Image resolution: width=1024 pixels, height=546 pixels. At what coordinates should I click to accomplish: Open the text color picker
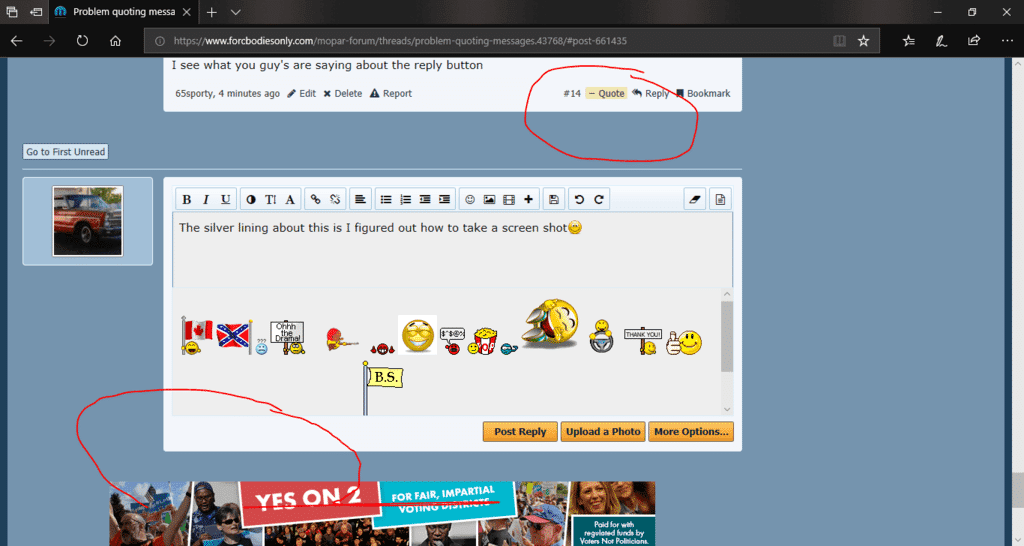tap(250, 200)
